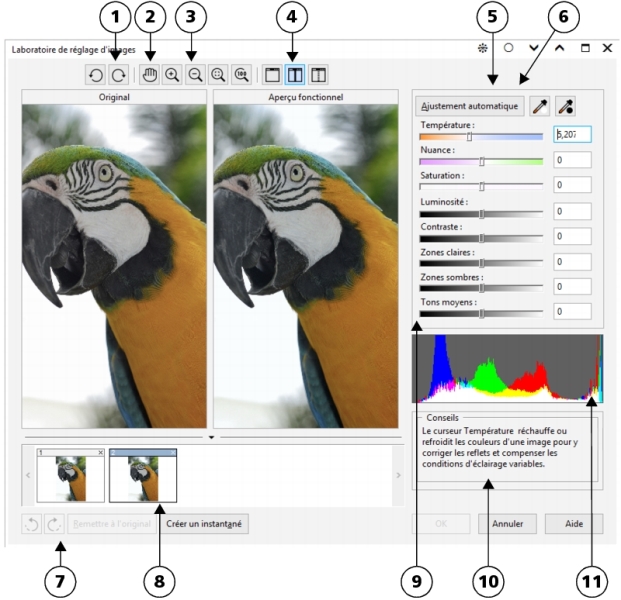
Task: Switch to full preview single-pane view
Action: pyautogui.click(x=273, y=75)
